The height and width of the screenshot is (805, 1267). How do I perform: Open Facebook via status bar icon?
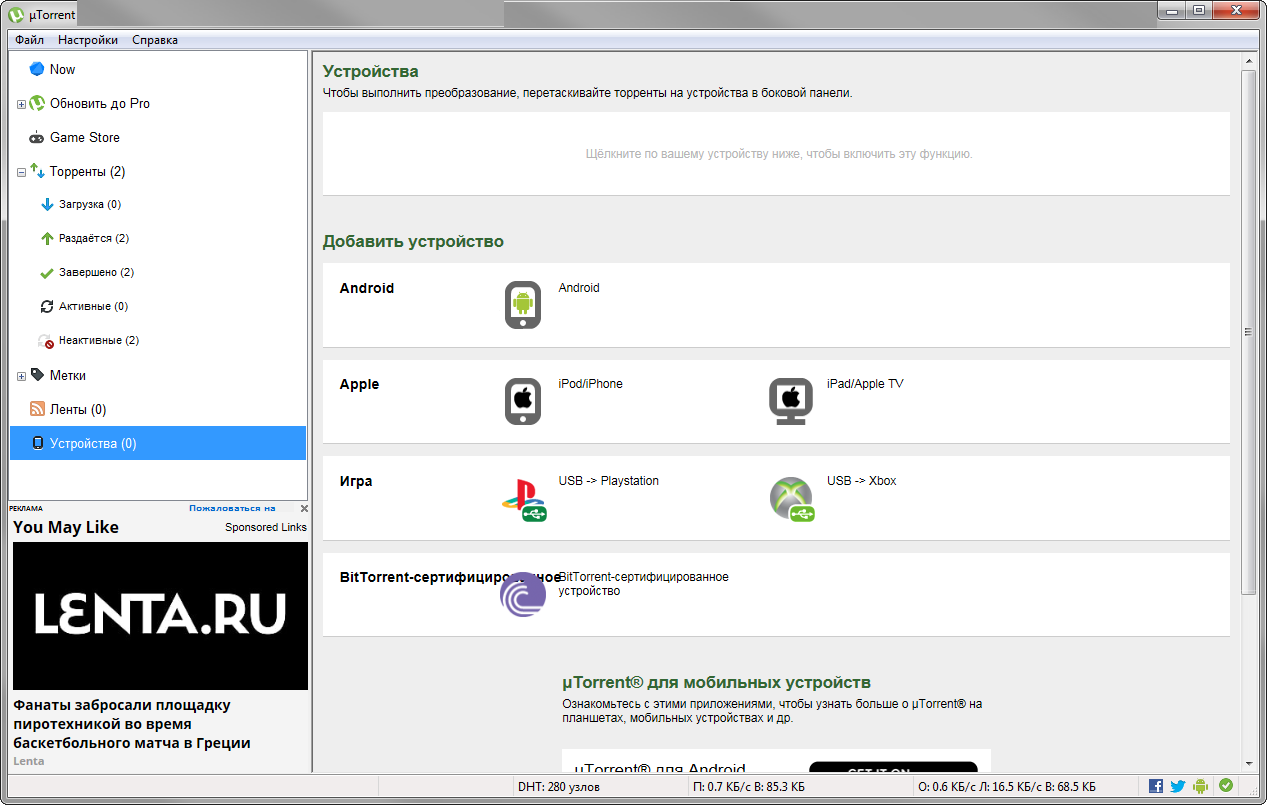pos(1156,787)
